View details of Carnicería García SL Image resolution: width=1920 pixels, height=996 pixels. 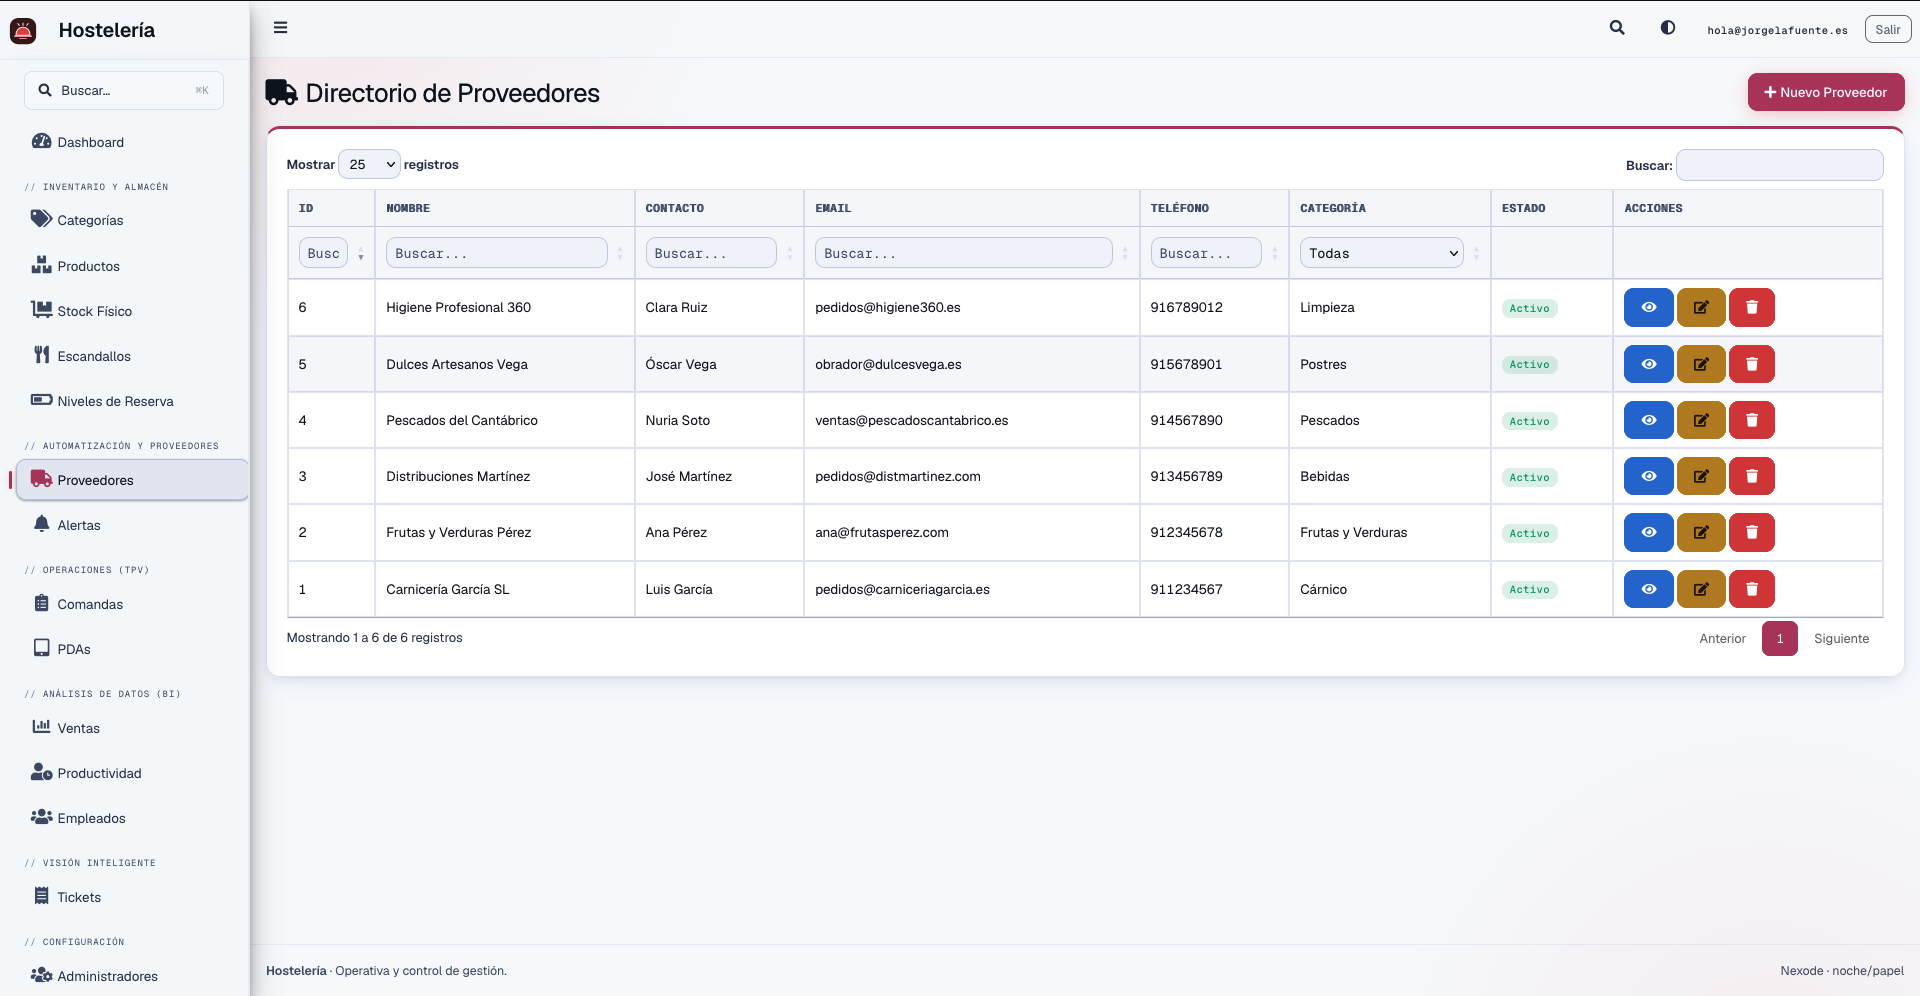1649,589
